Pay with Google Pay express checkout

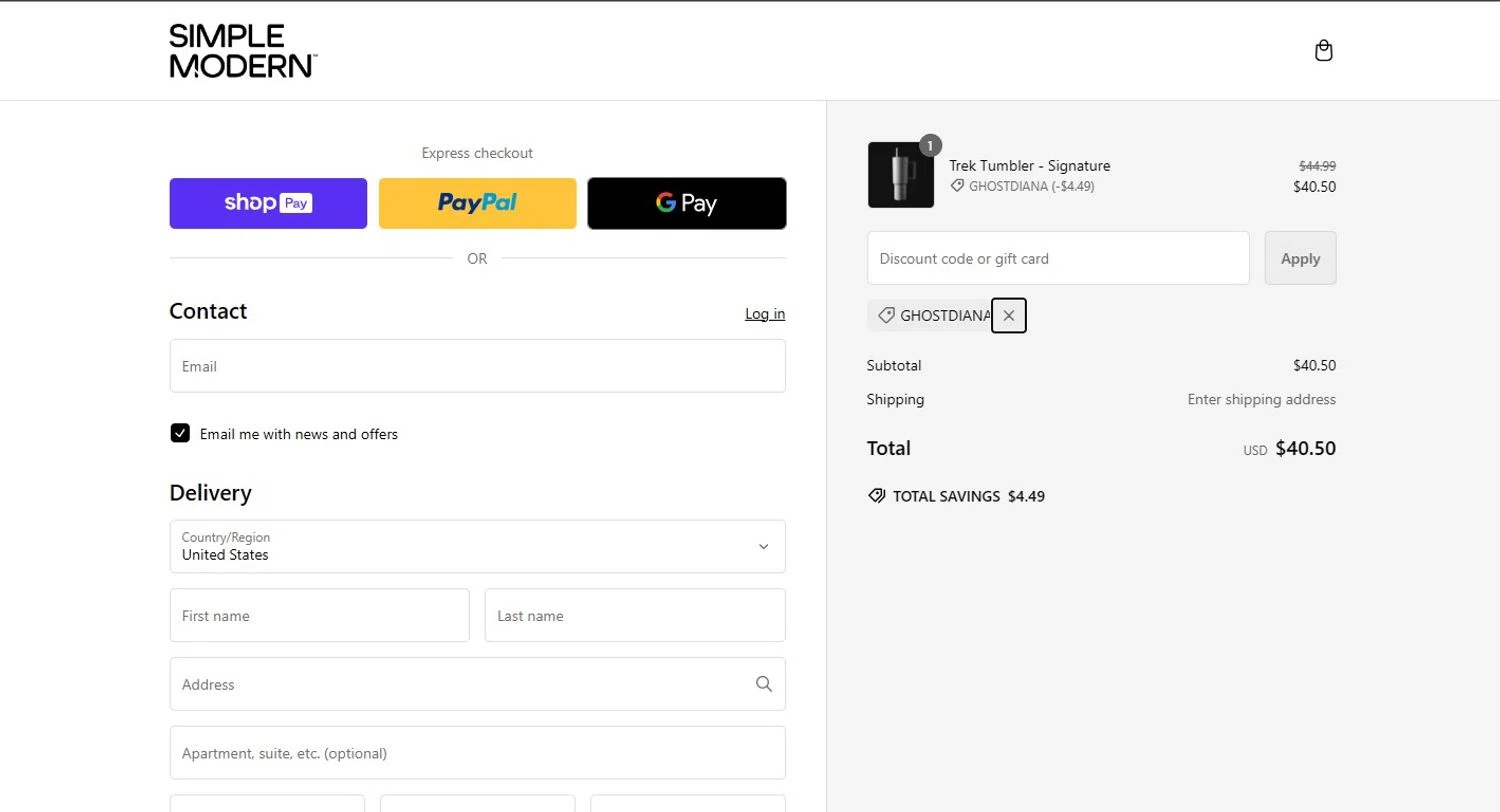coord(687,203)
